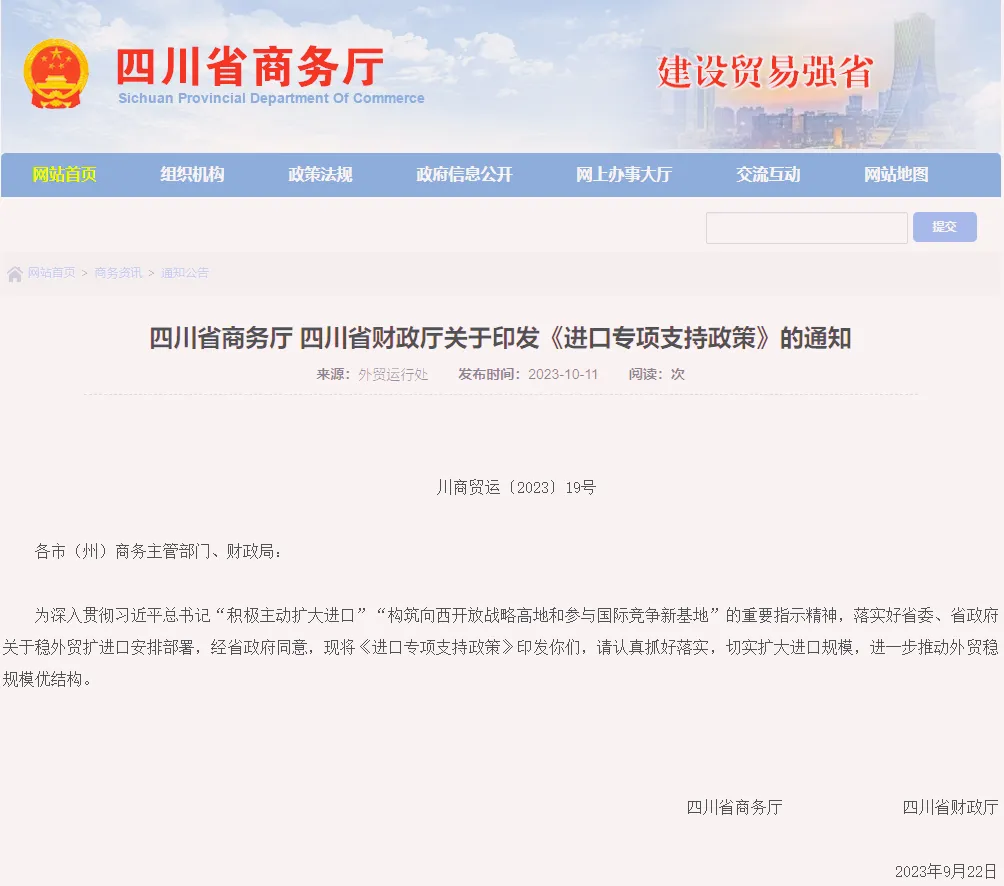Screen dimensions: 1004x886
Task: Go to 网站首页 breadcrumb link
Action: [x=51, y=273]
